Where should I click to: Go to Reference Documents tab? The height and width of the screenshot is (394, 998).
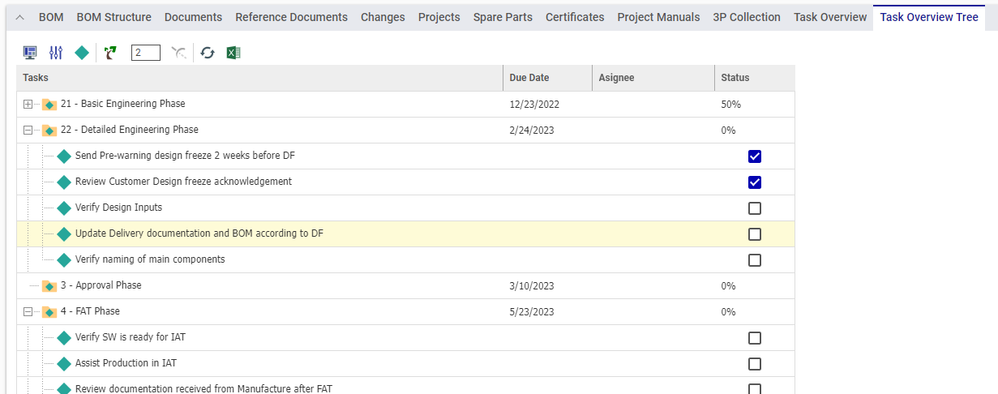[292, 17]
